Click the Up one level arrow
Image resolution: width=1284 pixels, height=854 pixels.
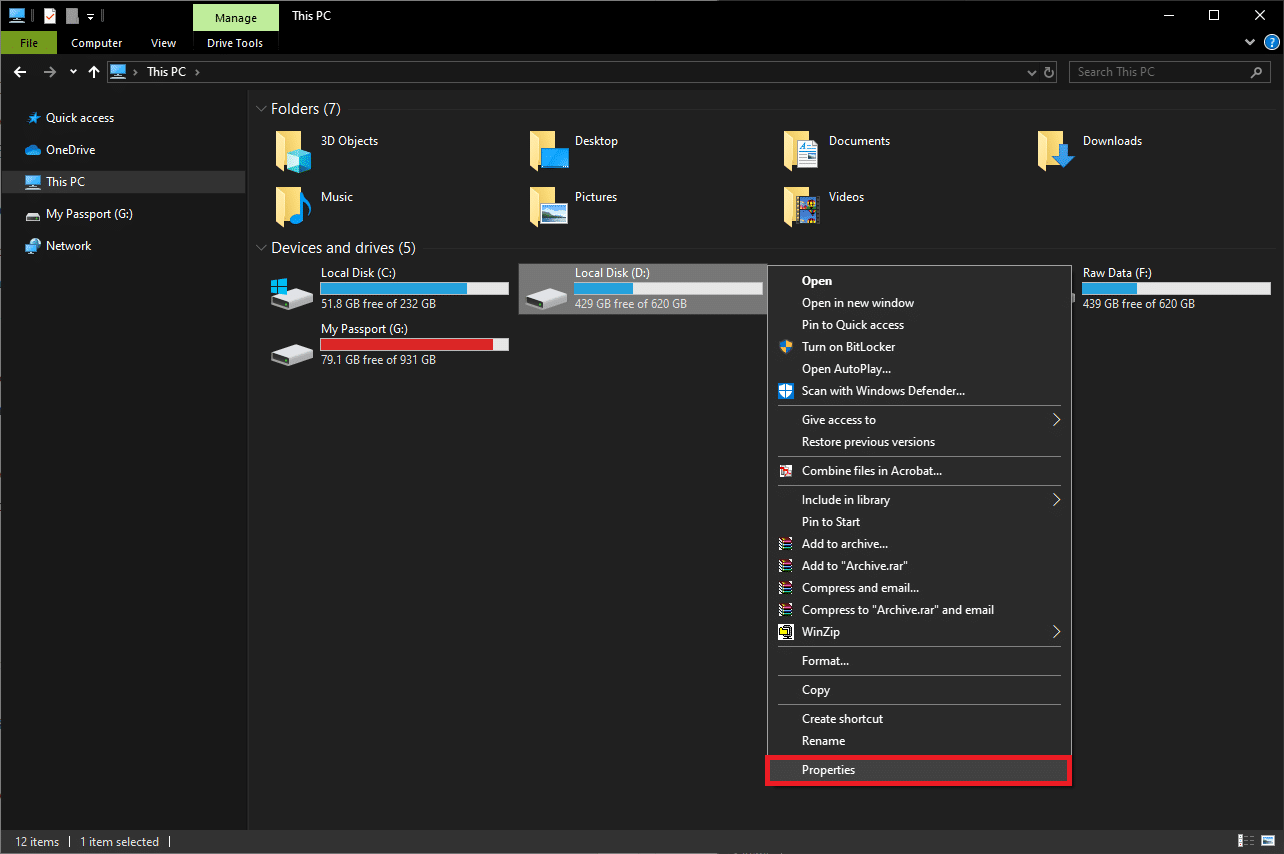pyautogui.click(x=94, y=72)
